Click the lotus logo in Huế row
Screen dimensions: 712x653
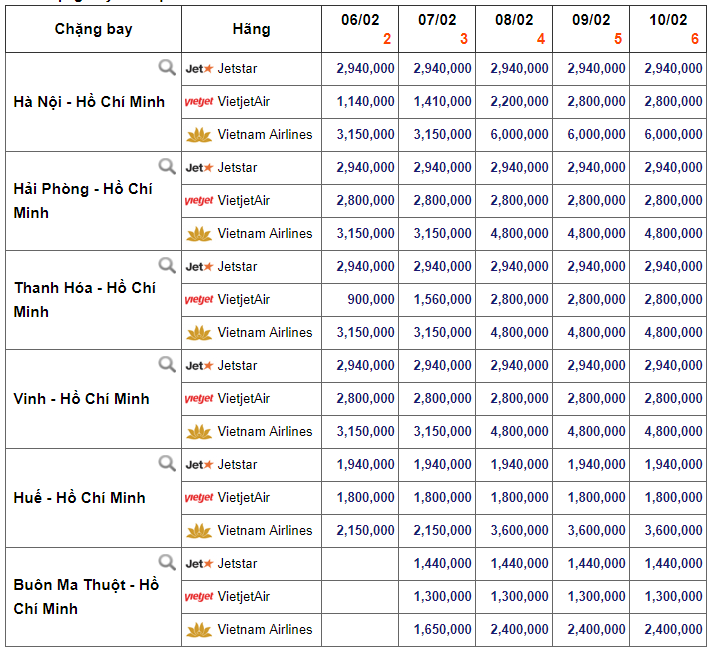coord(199,531)
